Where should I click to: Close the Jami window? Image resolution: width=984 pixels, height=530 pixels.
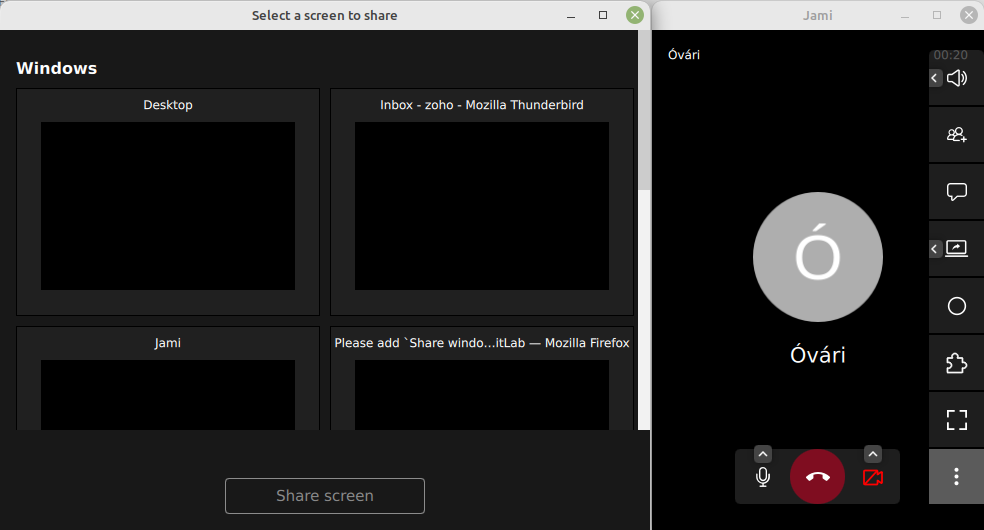[969, 15]
